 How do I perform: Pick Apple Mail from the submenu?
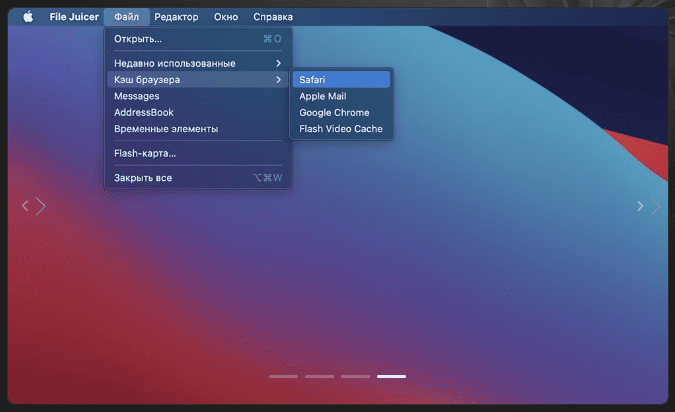tap(341, 96)
